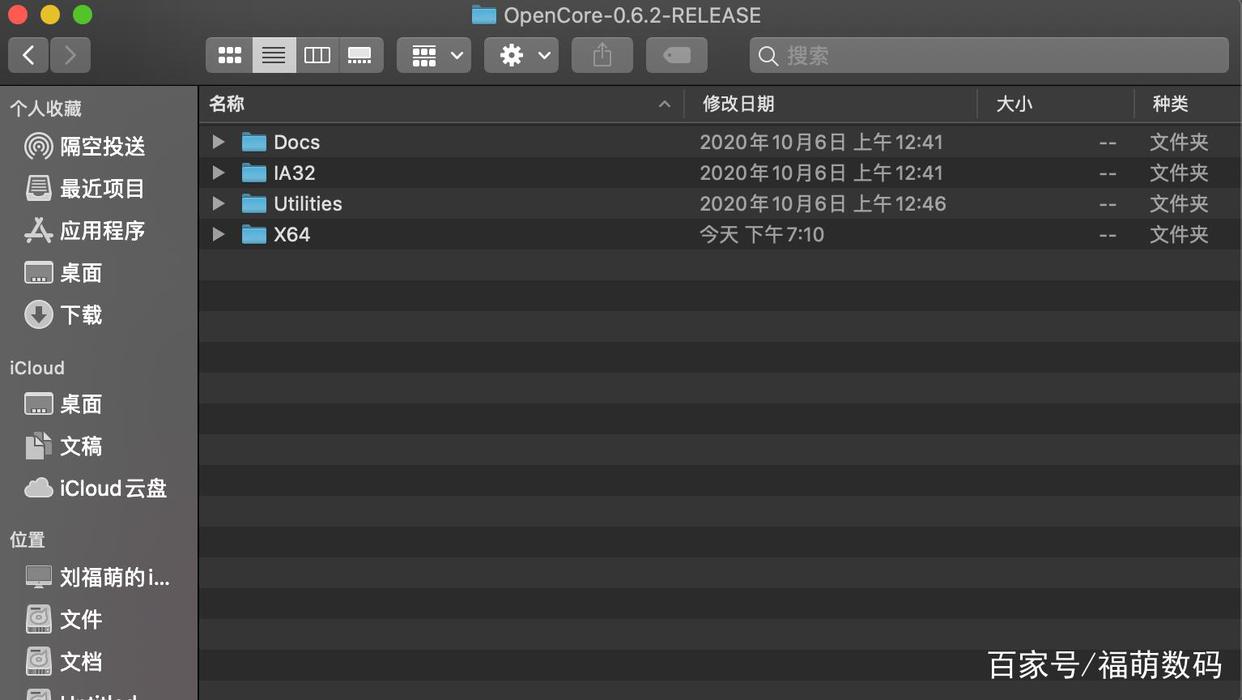Click the green full-screen window button
Image resolution: width=1242 pixels, height=700 pixels.
(x=83, y=15)
